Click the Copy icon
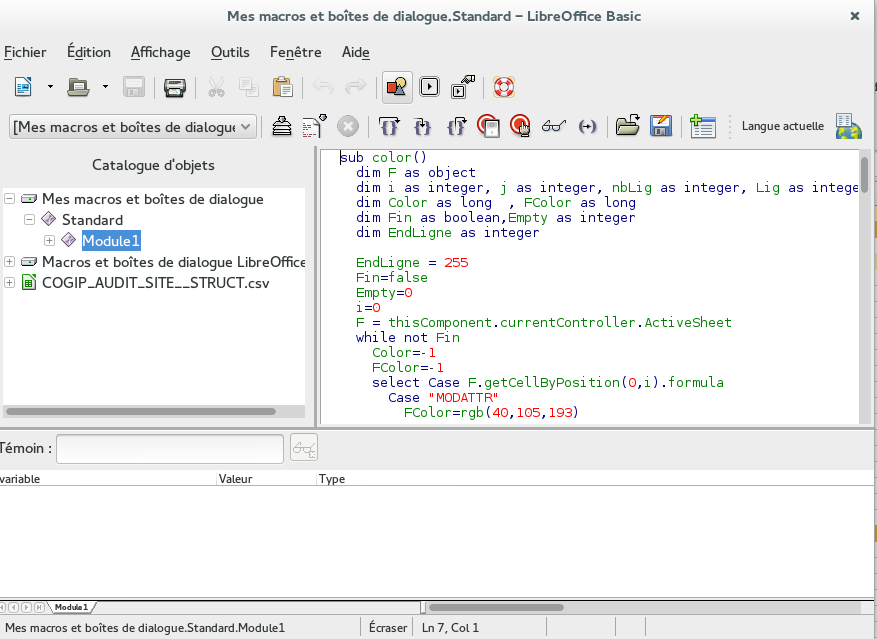Screen dimensions: 877x639 pos(249,87)
